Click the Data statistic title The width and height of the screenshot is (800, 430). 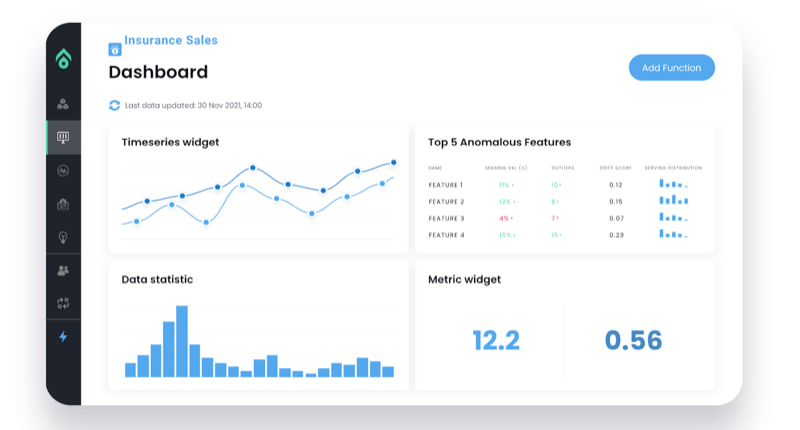click(x=157, y=280)
